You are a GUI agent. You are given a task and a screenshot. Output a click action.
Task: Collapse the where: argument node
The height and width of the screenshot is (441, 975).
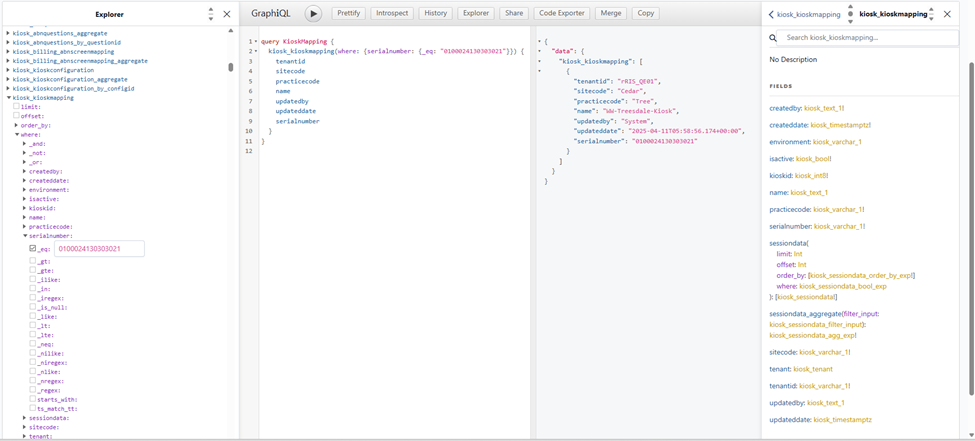[17, 134]
